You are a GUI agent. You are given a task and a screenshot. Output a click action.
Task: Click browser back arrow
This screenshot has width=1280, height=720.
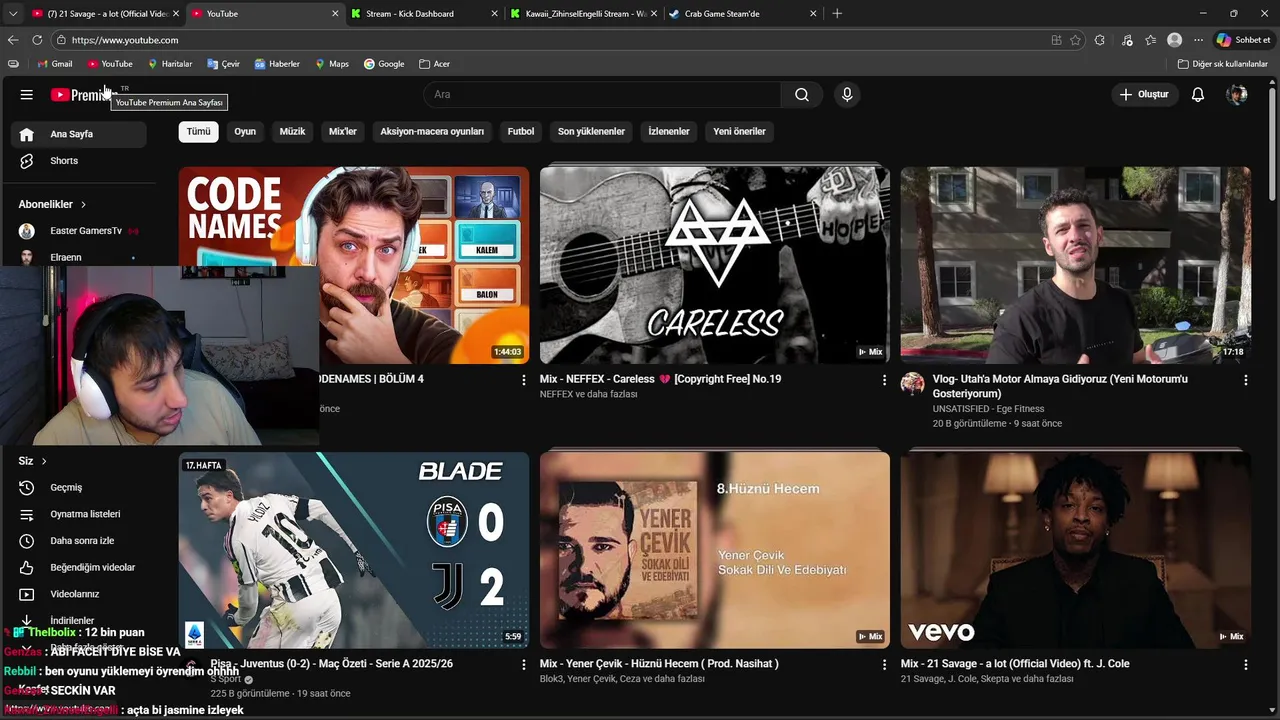click(13, 40)
